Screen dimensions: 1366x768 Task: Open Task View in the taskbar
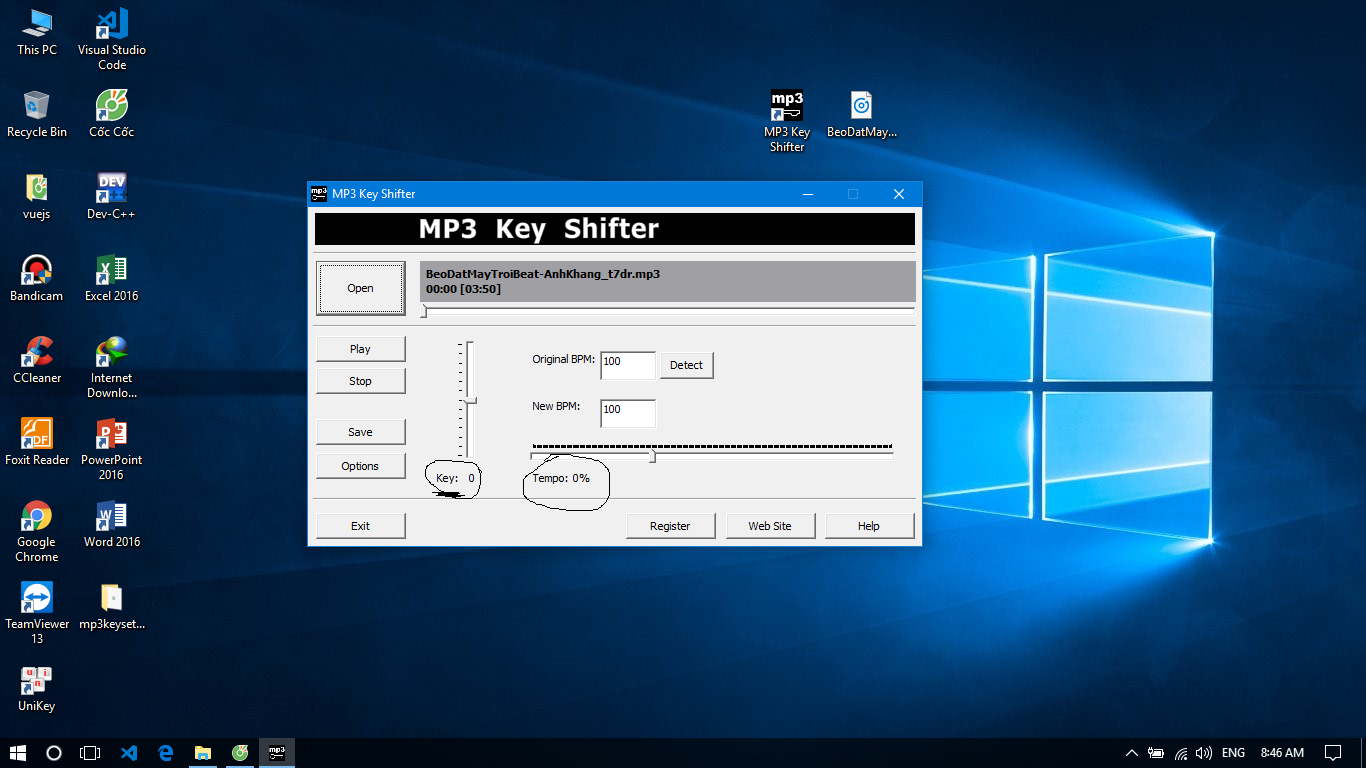click(90, 753)
